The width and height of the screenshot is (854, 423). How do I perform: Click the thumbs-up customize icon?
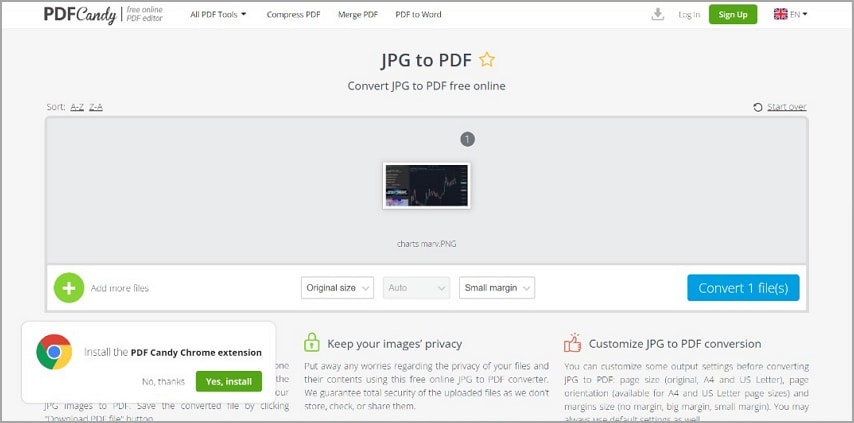click(x=572, y=342)
